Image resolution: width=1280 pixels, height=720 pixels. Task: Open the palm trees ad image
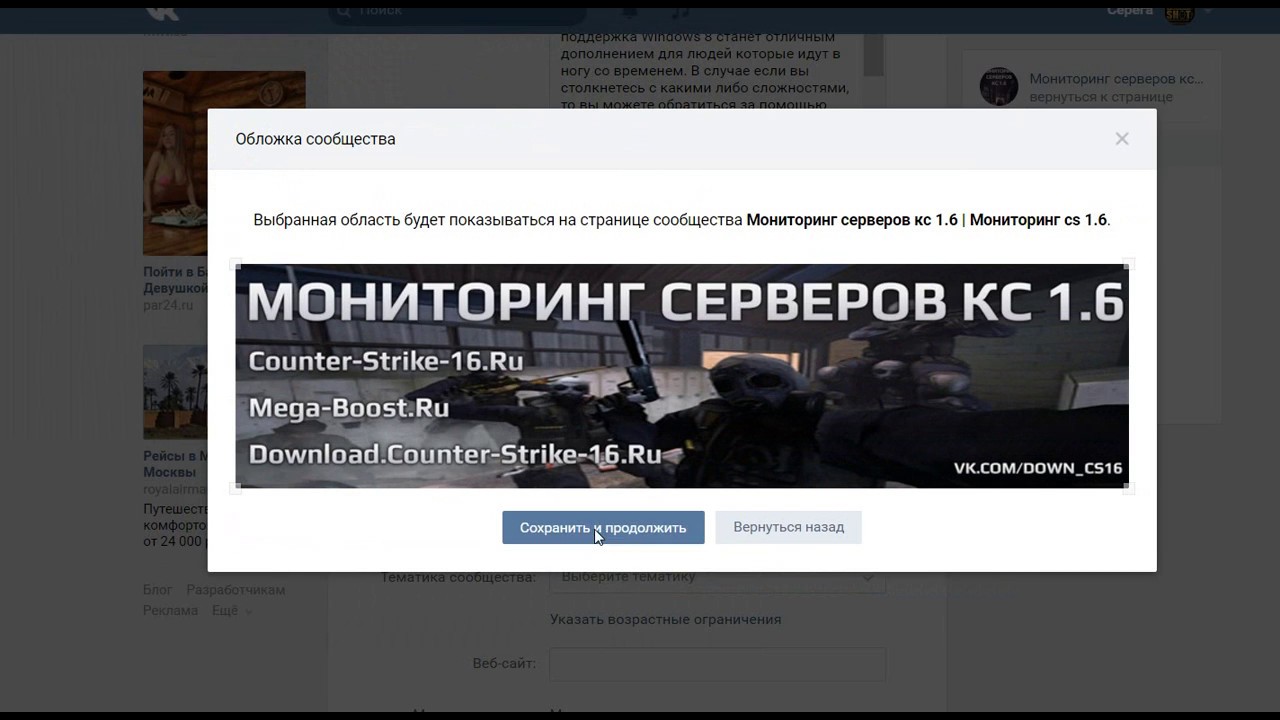click(175, 393)
